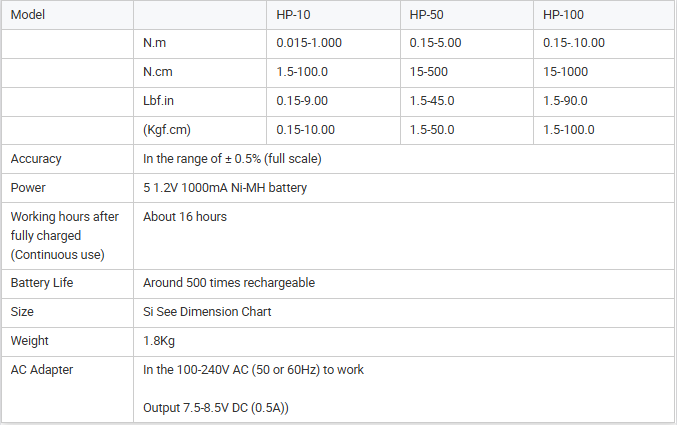Screen dimensions: 677x425
Task: Select the 0.015-1.000 value
Action: click(309, 43)
